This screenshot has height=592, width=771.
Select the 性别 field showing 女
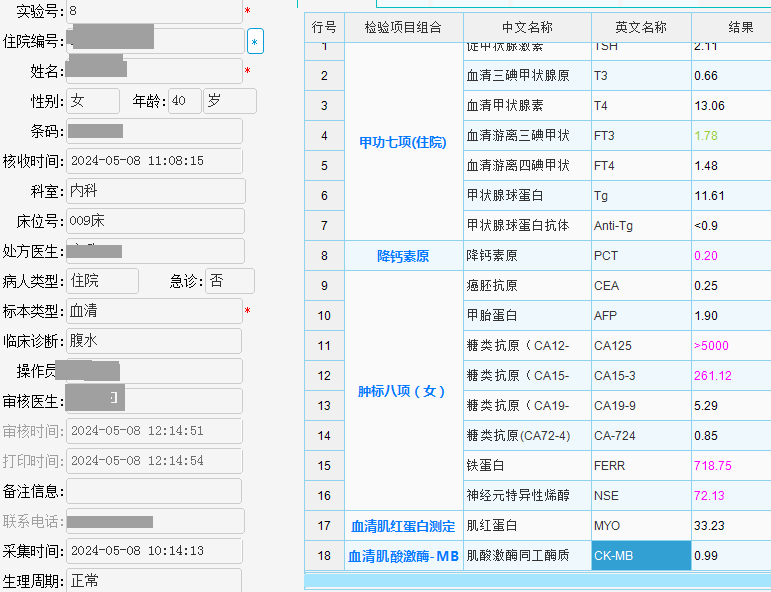tap(94, 101)
